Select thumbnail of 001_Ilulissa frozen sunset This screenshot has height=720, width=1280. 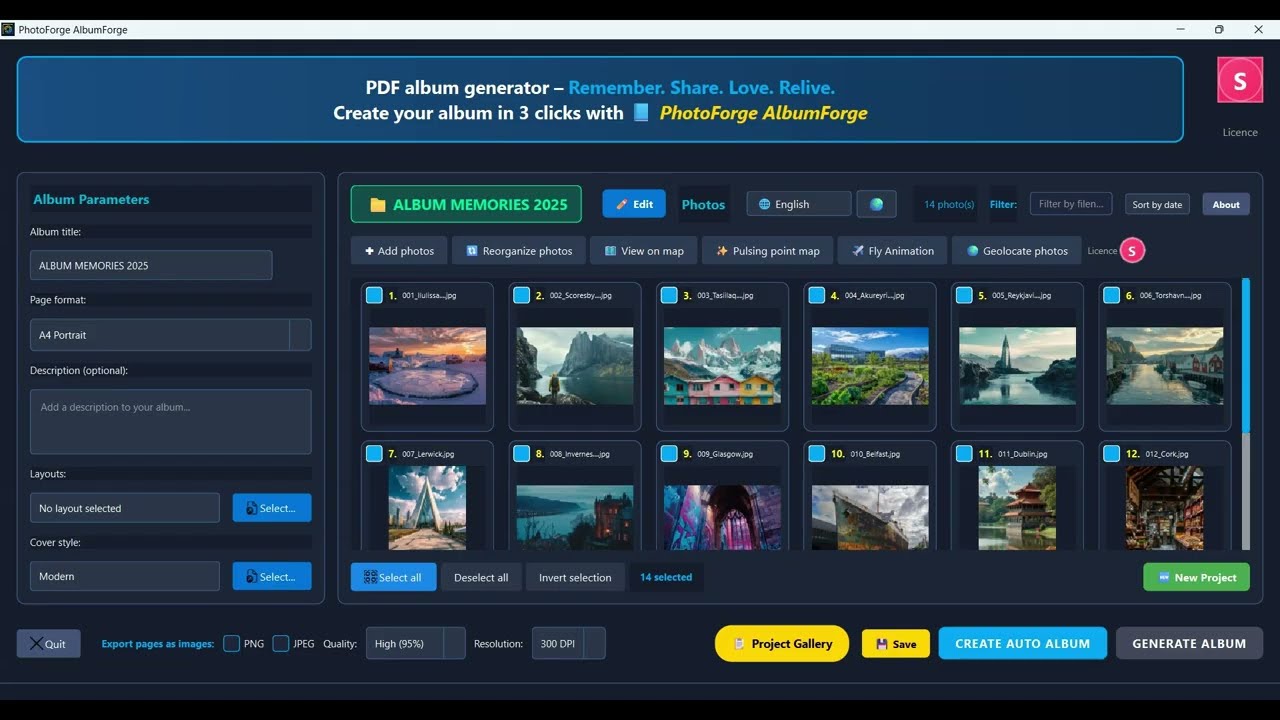427,366
